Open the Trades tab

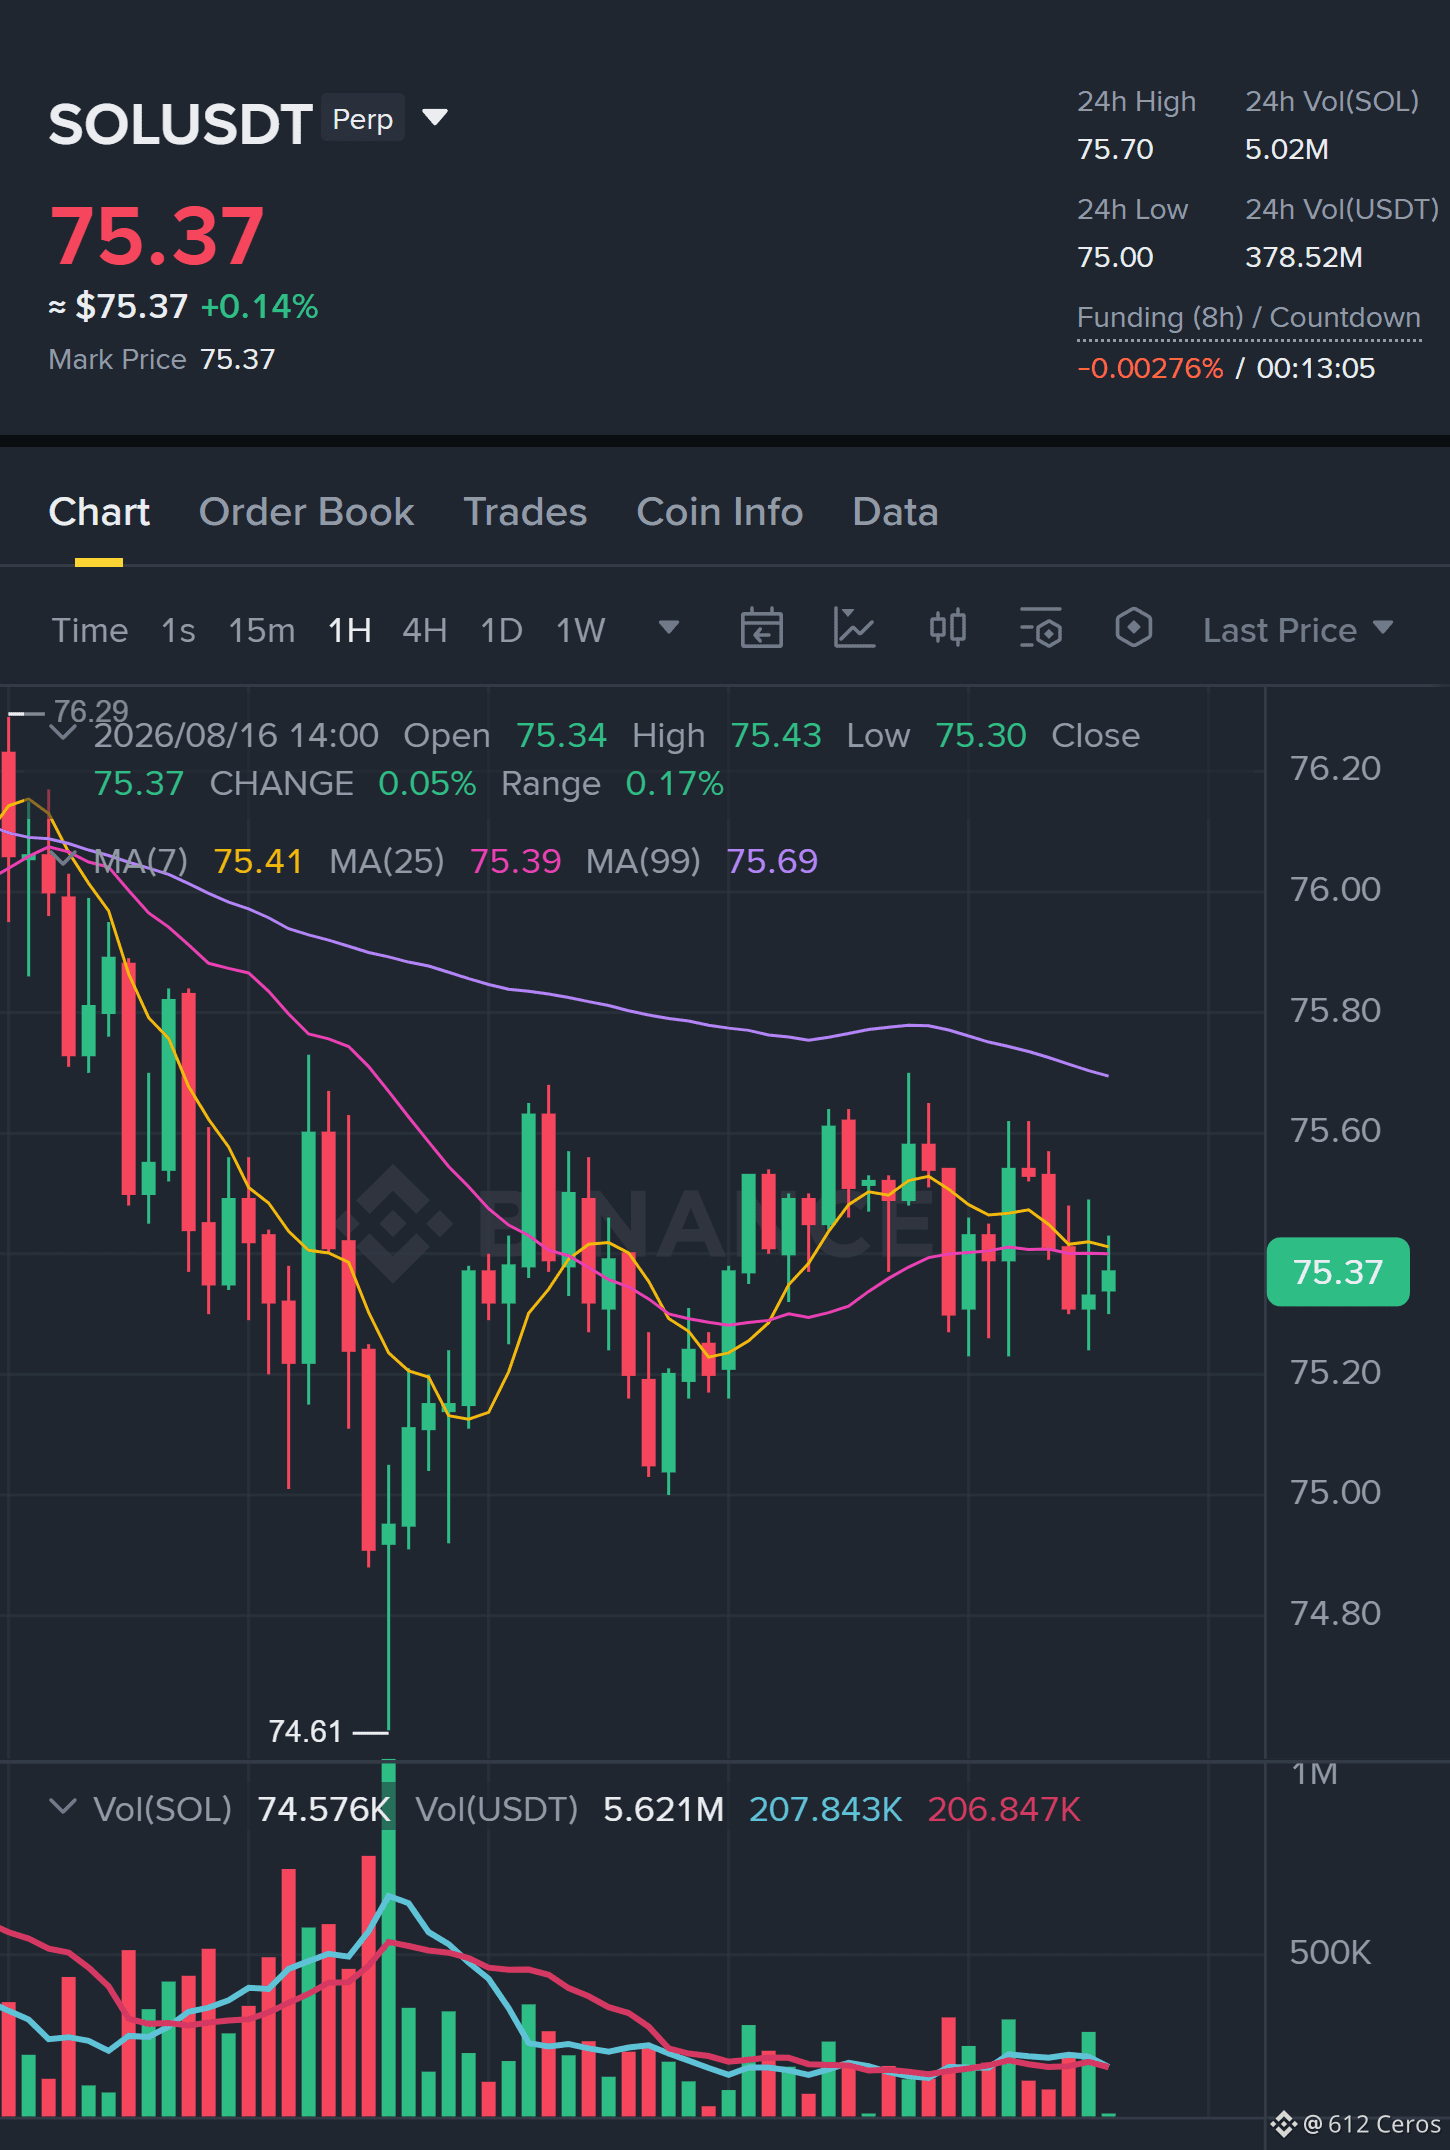(525, 512)
